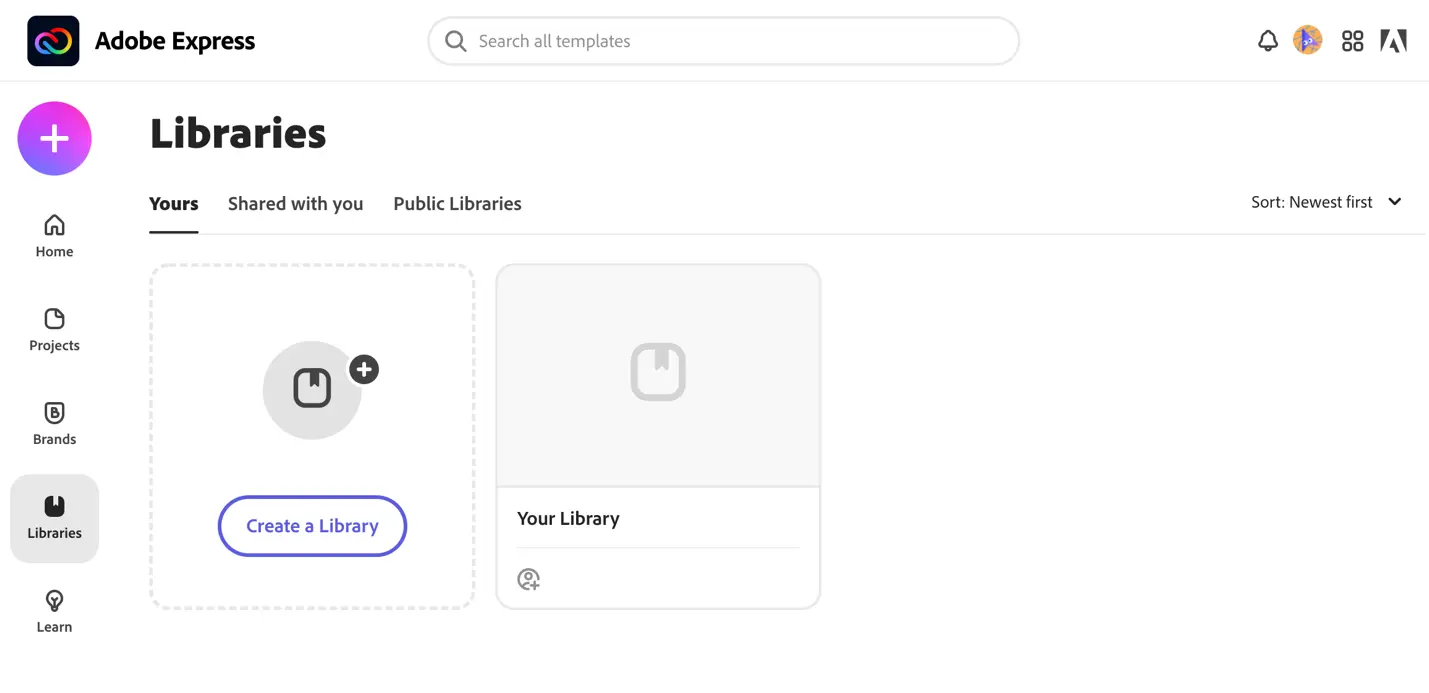Click the small plus on the library avatar

click(364, 369)
